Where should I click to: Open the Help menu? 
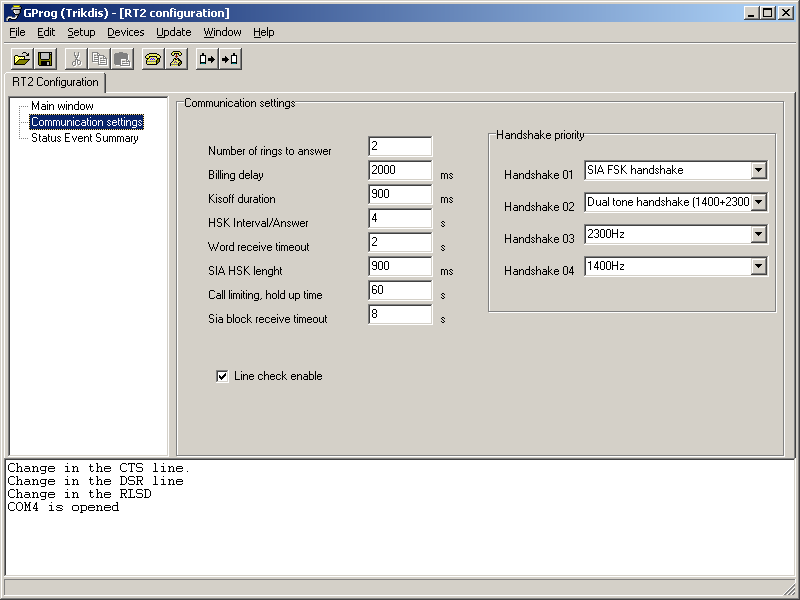tap(263, 32)
